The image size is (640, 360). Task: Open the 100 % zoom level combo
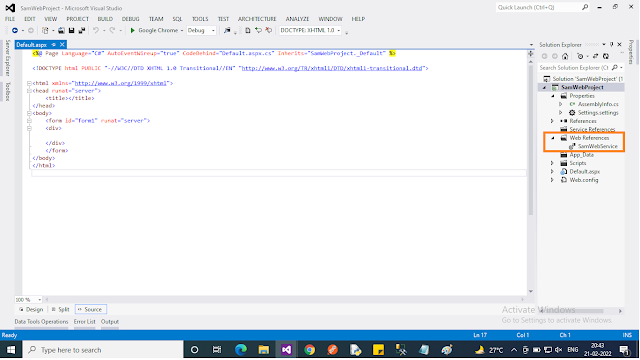[x=28, y=300]
